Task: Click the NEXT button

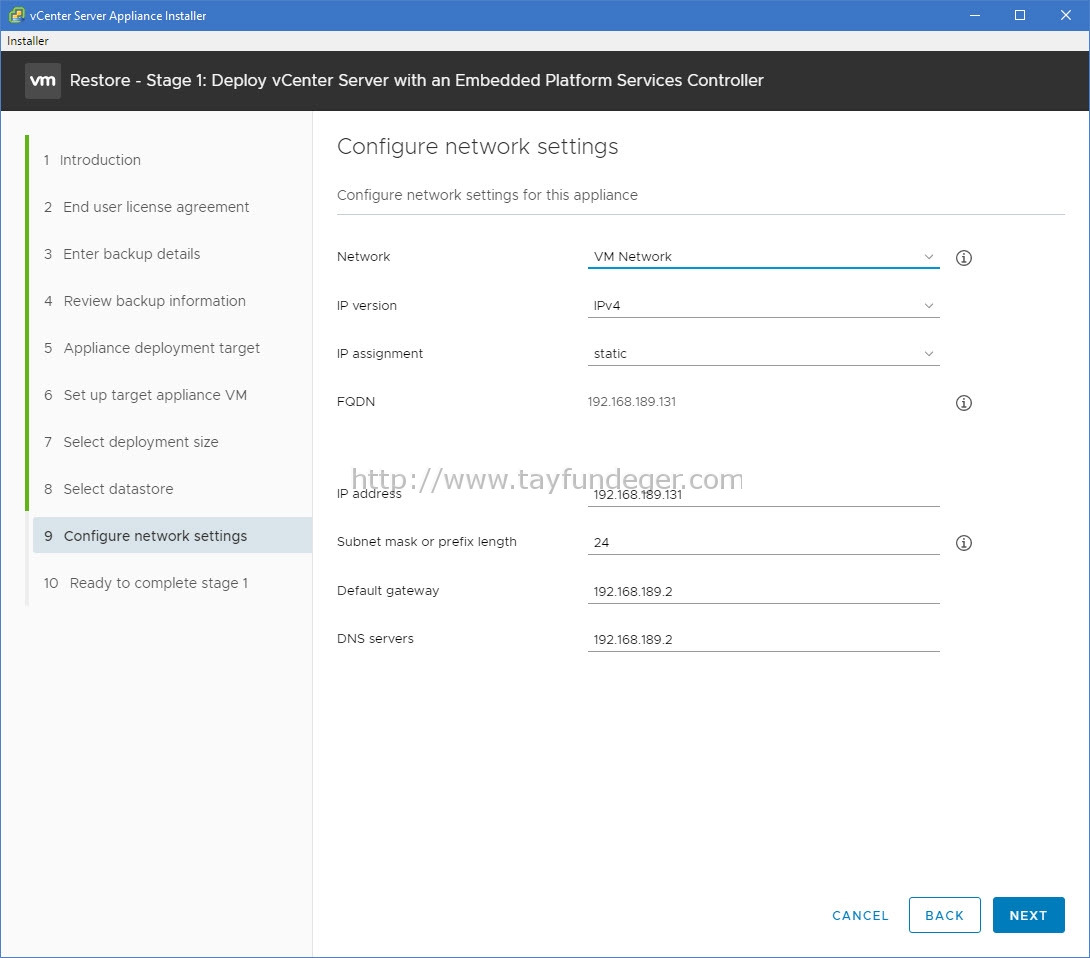Action: (x=1028, y=915)
